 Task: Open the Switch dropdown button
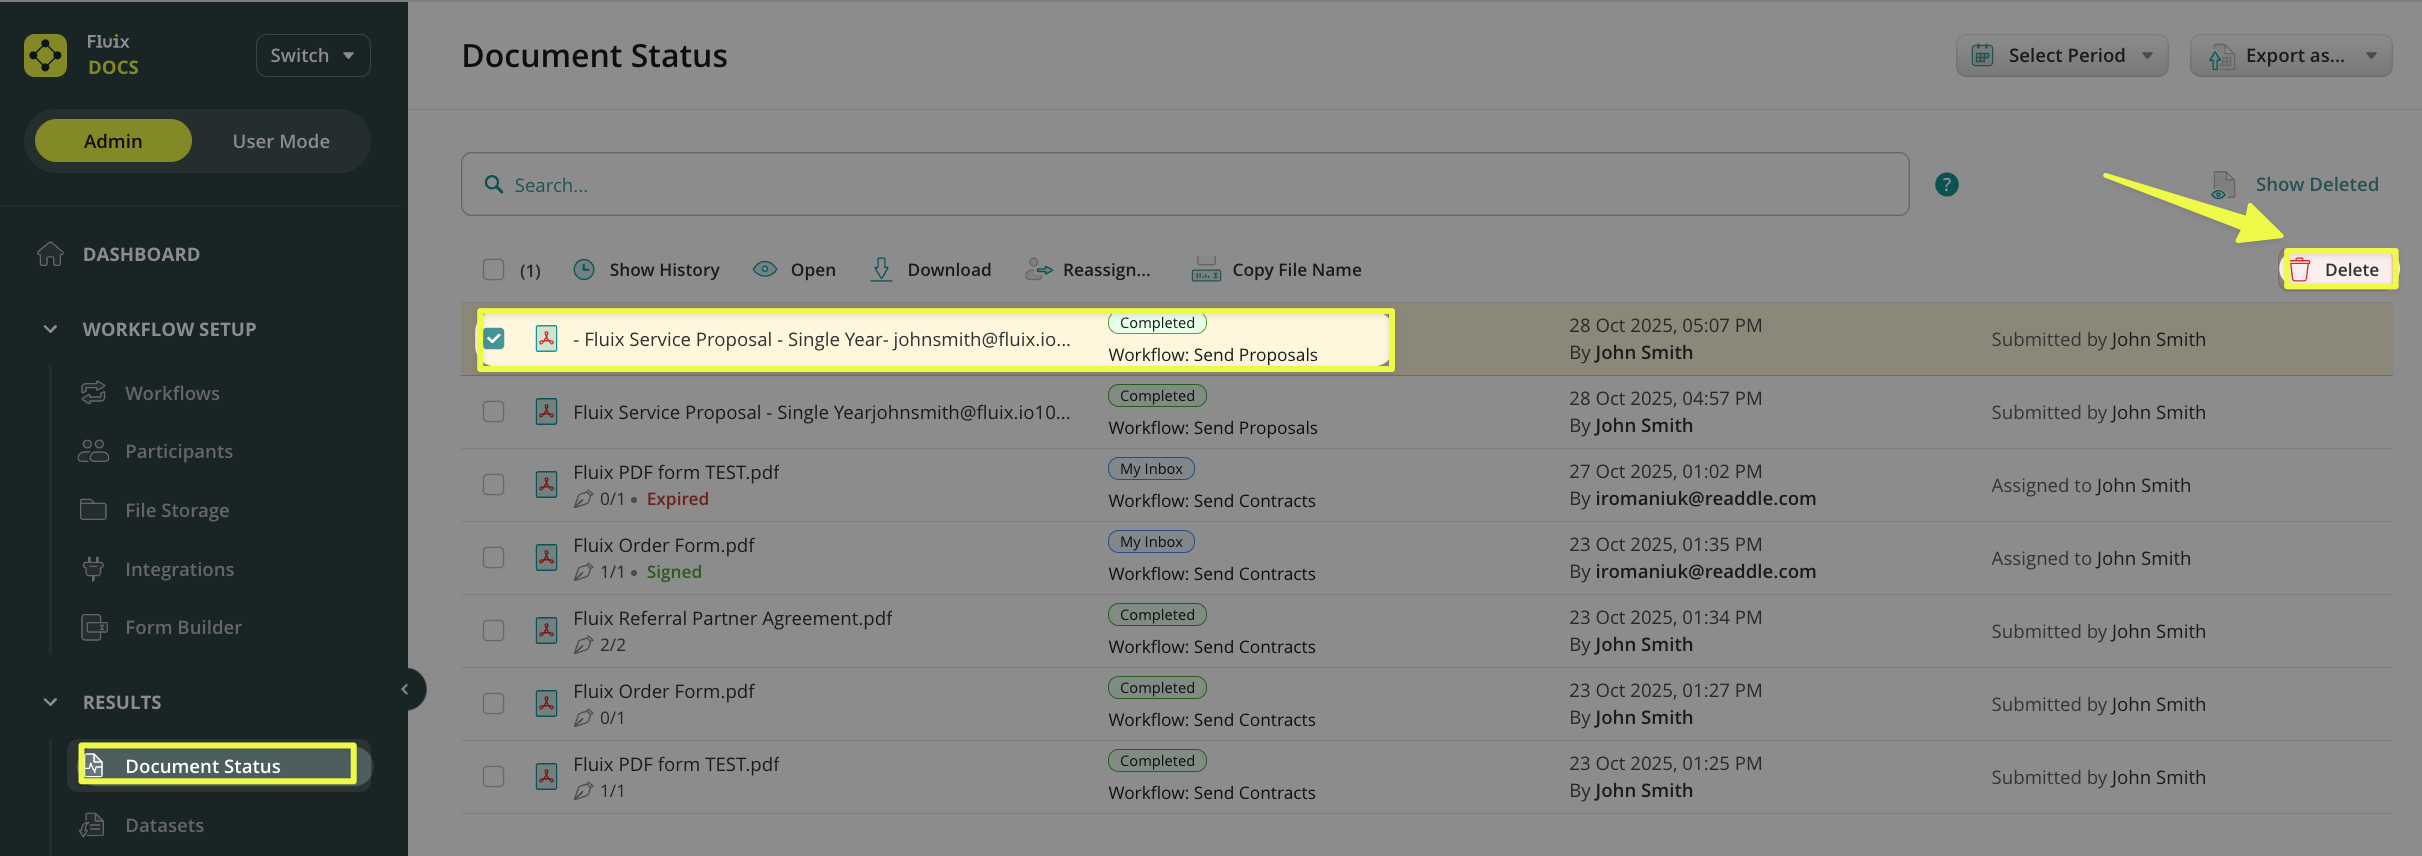click(x=312, y=56)
